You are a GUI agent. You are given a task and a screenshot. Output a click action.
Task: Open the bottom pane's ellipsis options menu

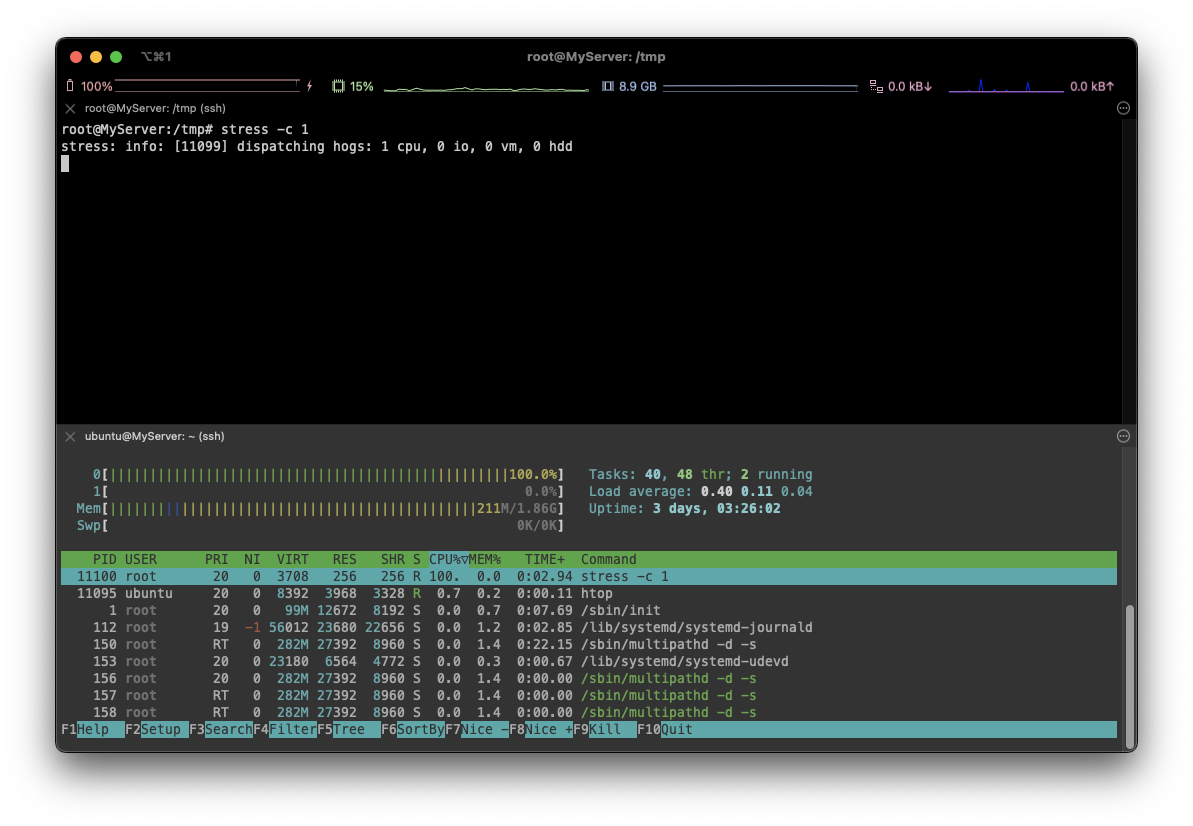(1123, 436)
